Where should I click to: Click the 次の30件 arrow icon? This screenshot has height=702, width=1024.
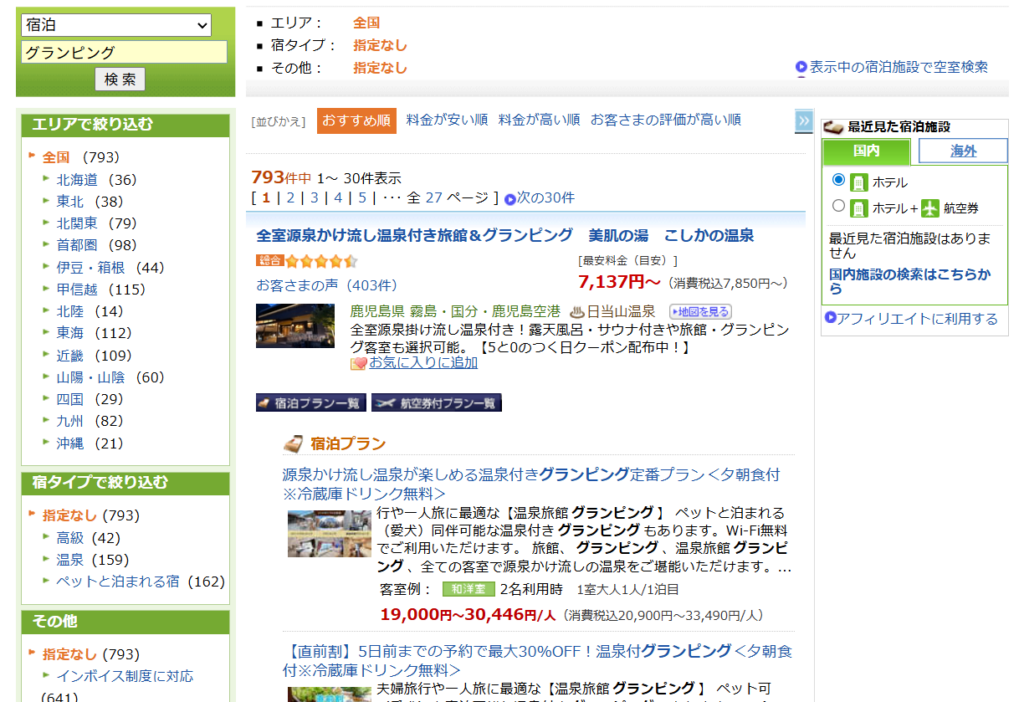click(x=510, y=199)
